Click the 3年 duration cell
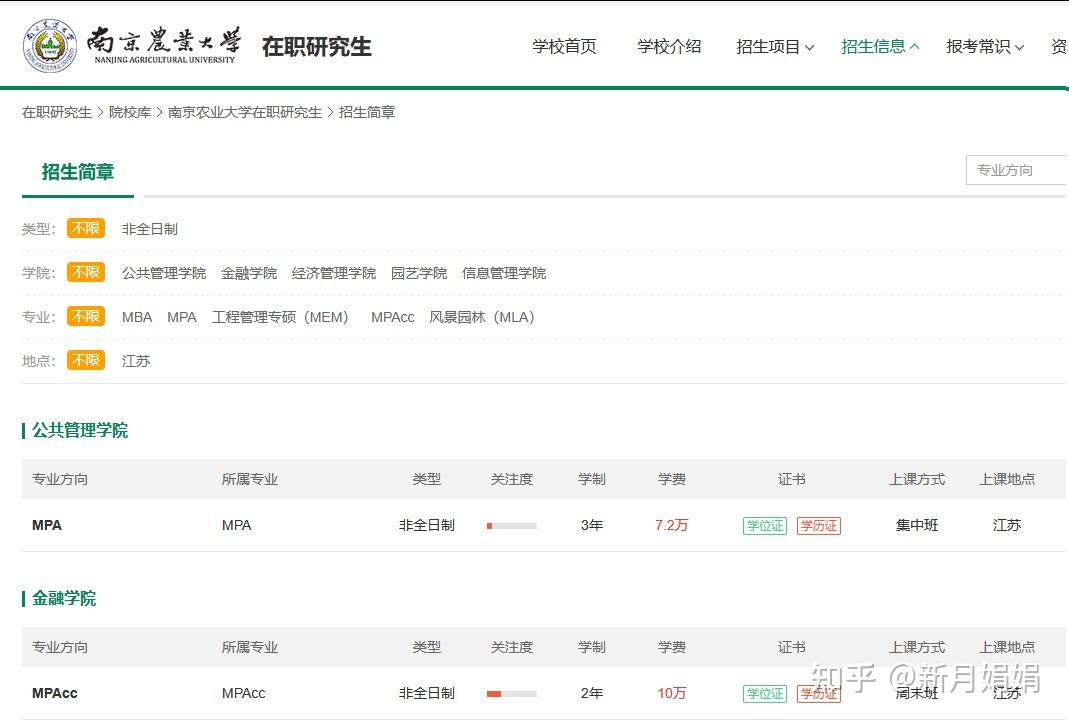The width and height of the screenshot is (1069, 723). (592, 525)
